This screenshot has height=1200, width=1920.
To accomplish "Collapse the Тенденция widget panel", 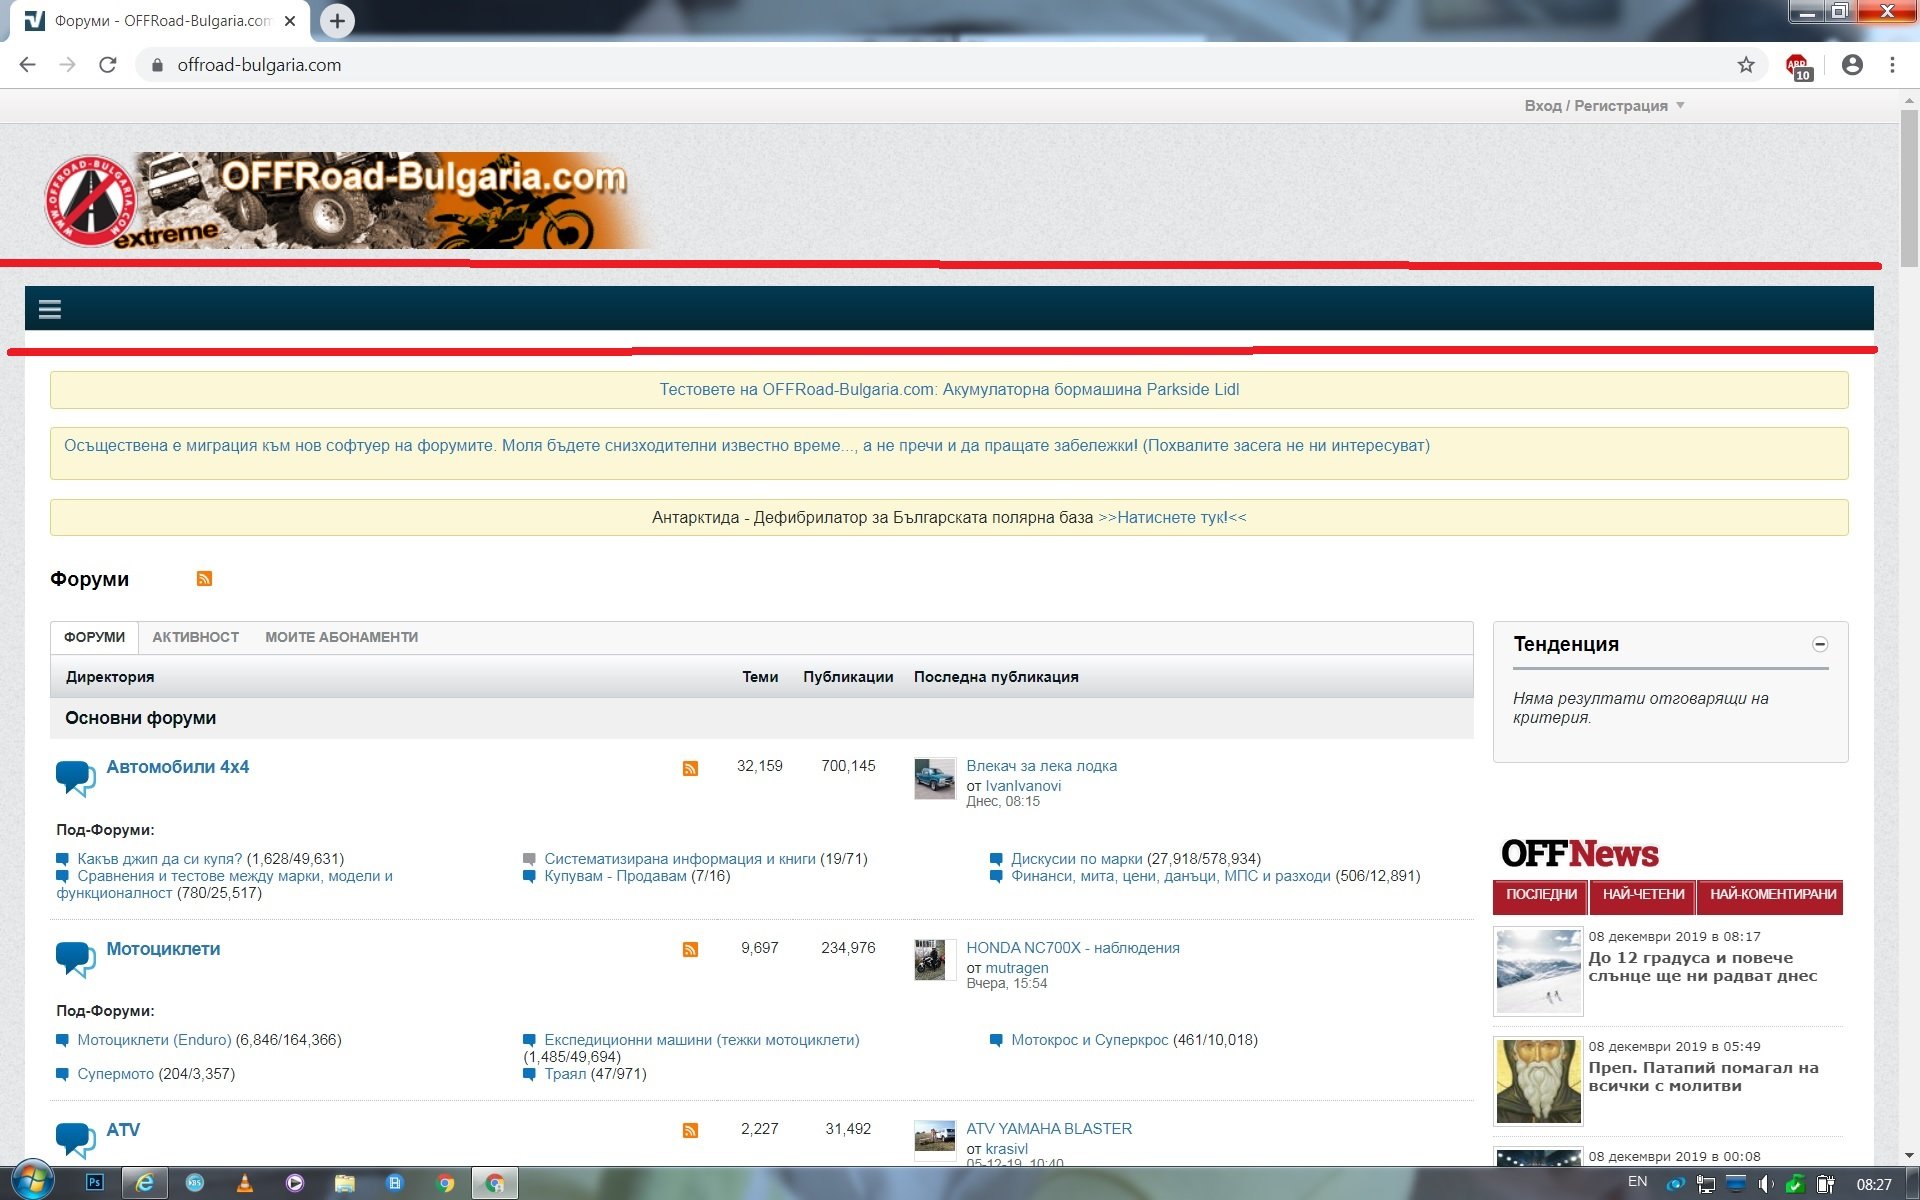I will tap(1820, 645).
